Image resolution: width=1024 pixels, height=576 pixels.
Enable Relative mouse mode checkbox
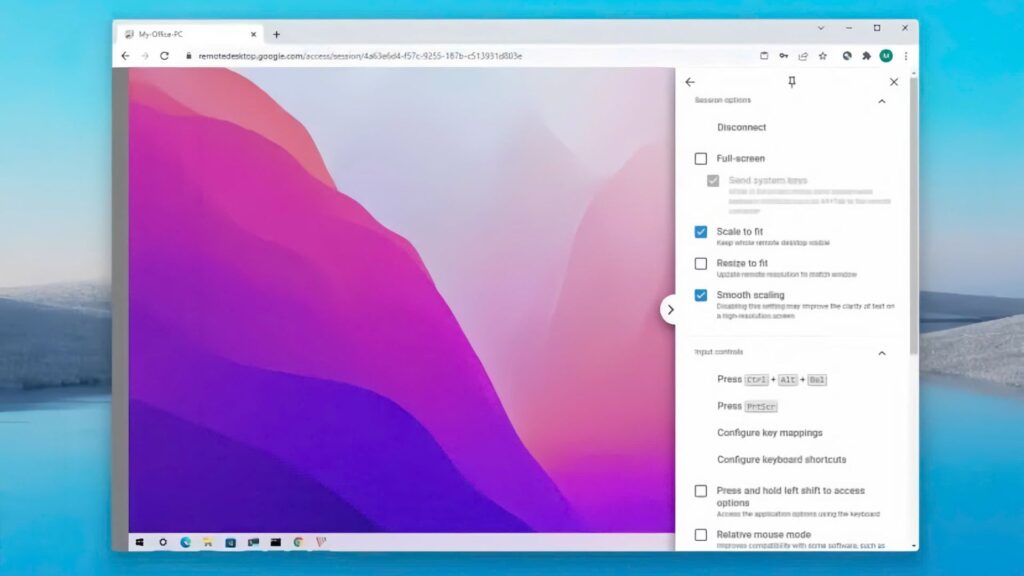701,535
